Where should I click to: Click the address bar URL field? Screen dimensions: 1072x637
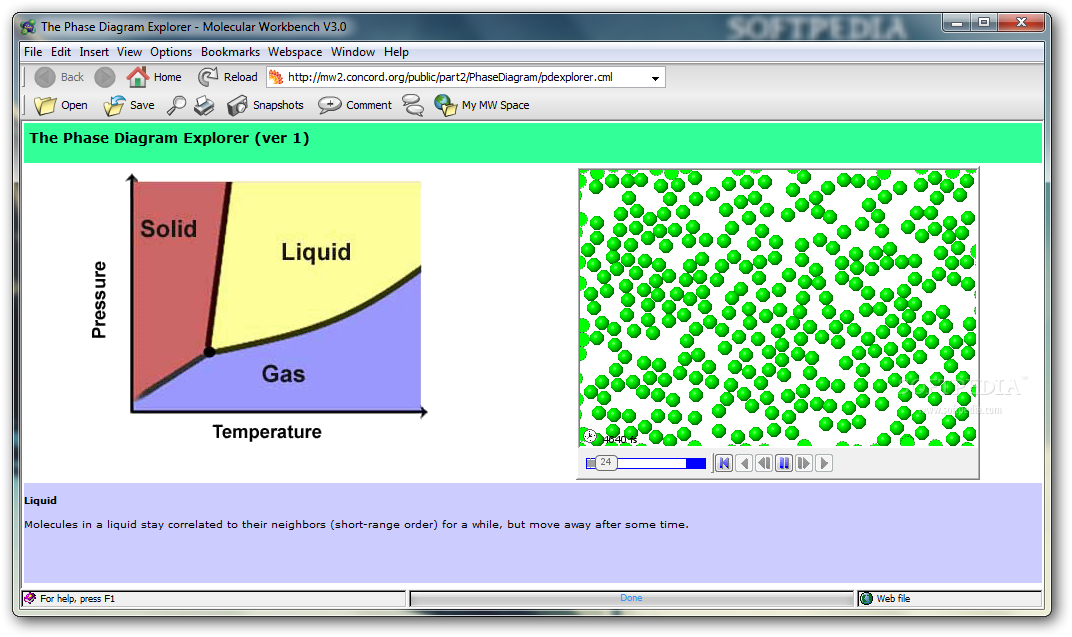pos(465,77)
